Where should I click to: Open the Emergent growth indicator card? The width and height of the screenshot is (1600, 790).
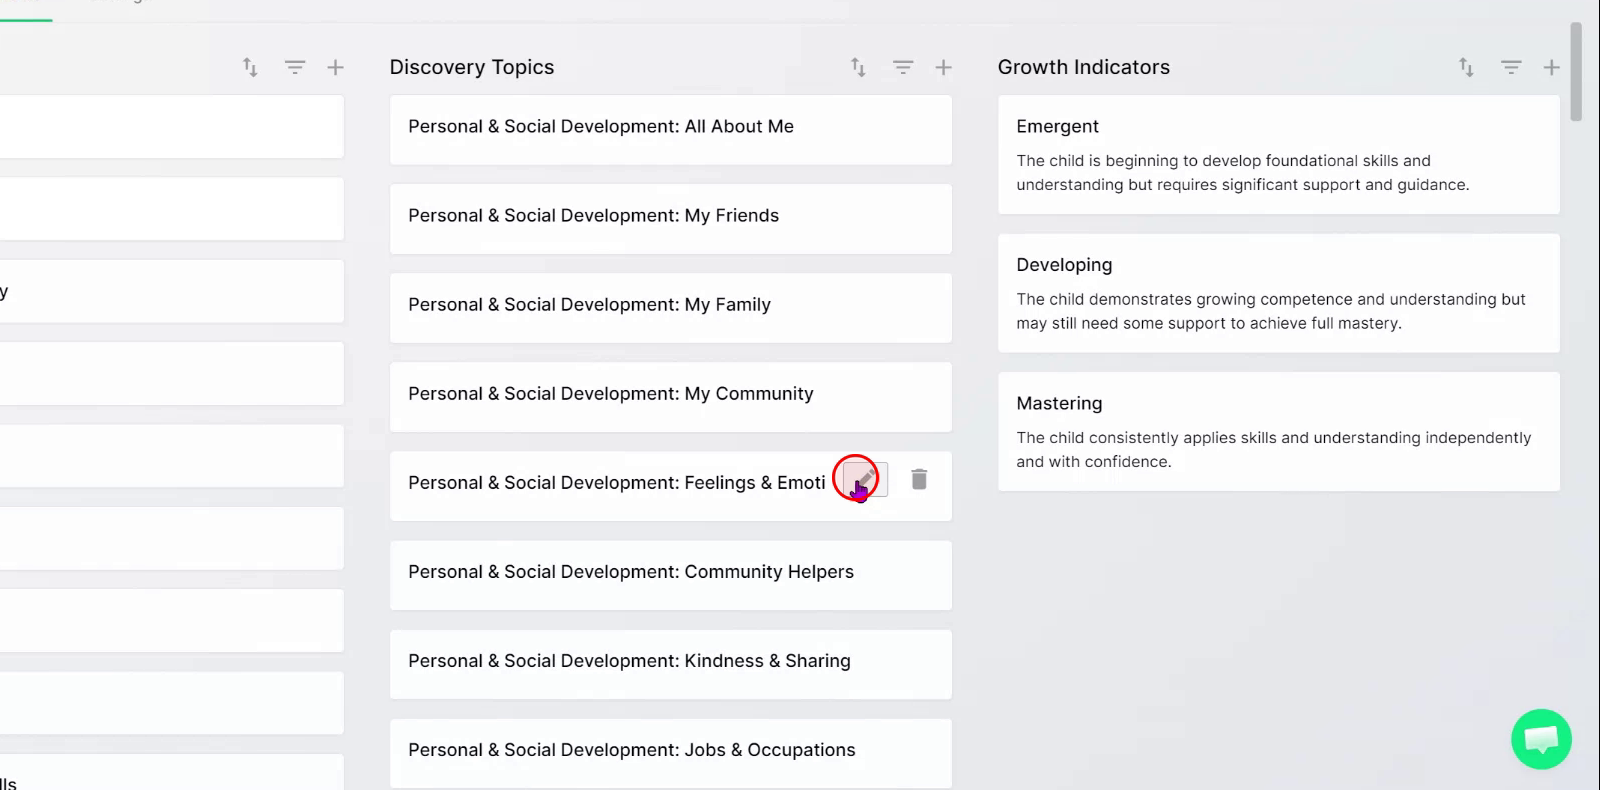[x=1278, y=155]
